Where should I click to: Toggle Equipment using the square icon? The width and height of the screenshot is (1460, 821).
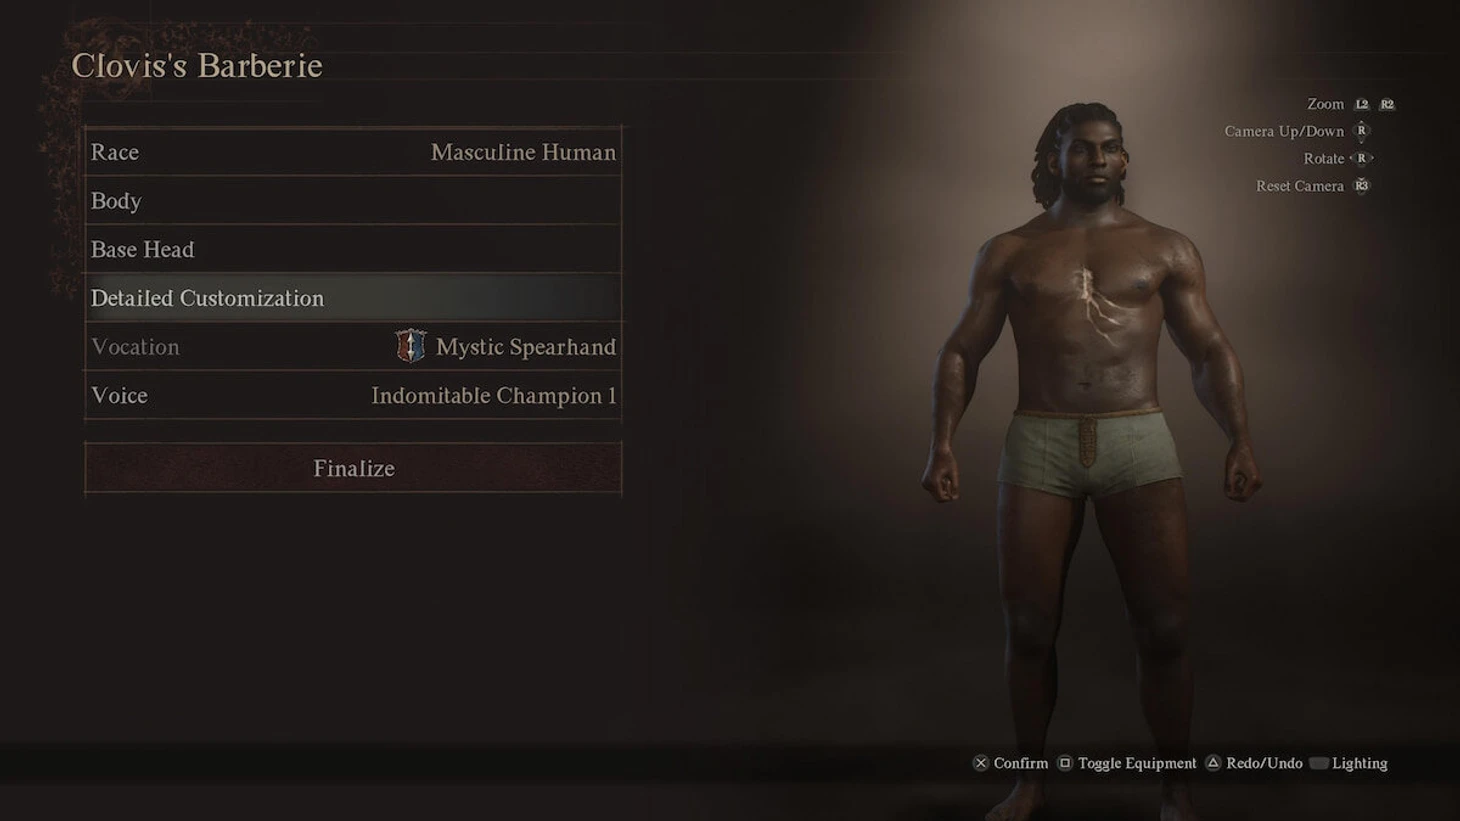tap(1065, 763)
